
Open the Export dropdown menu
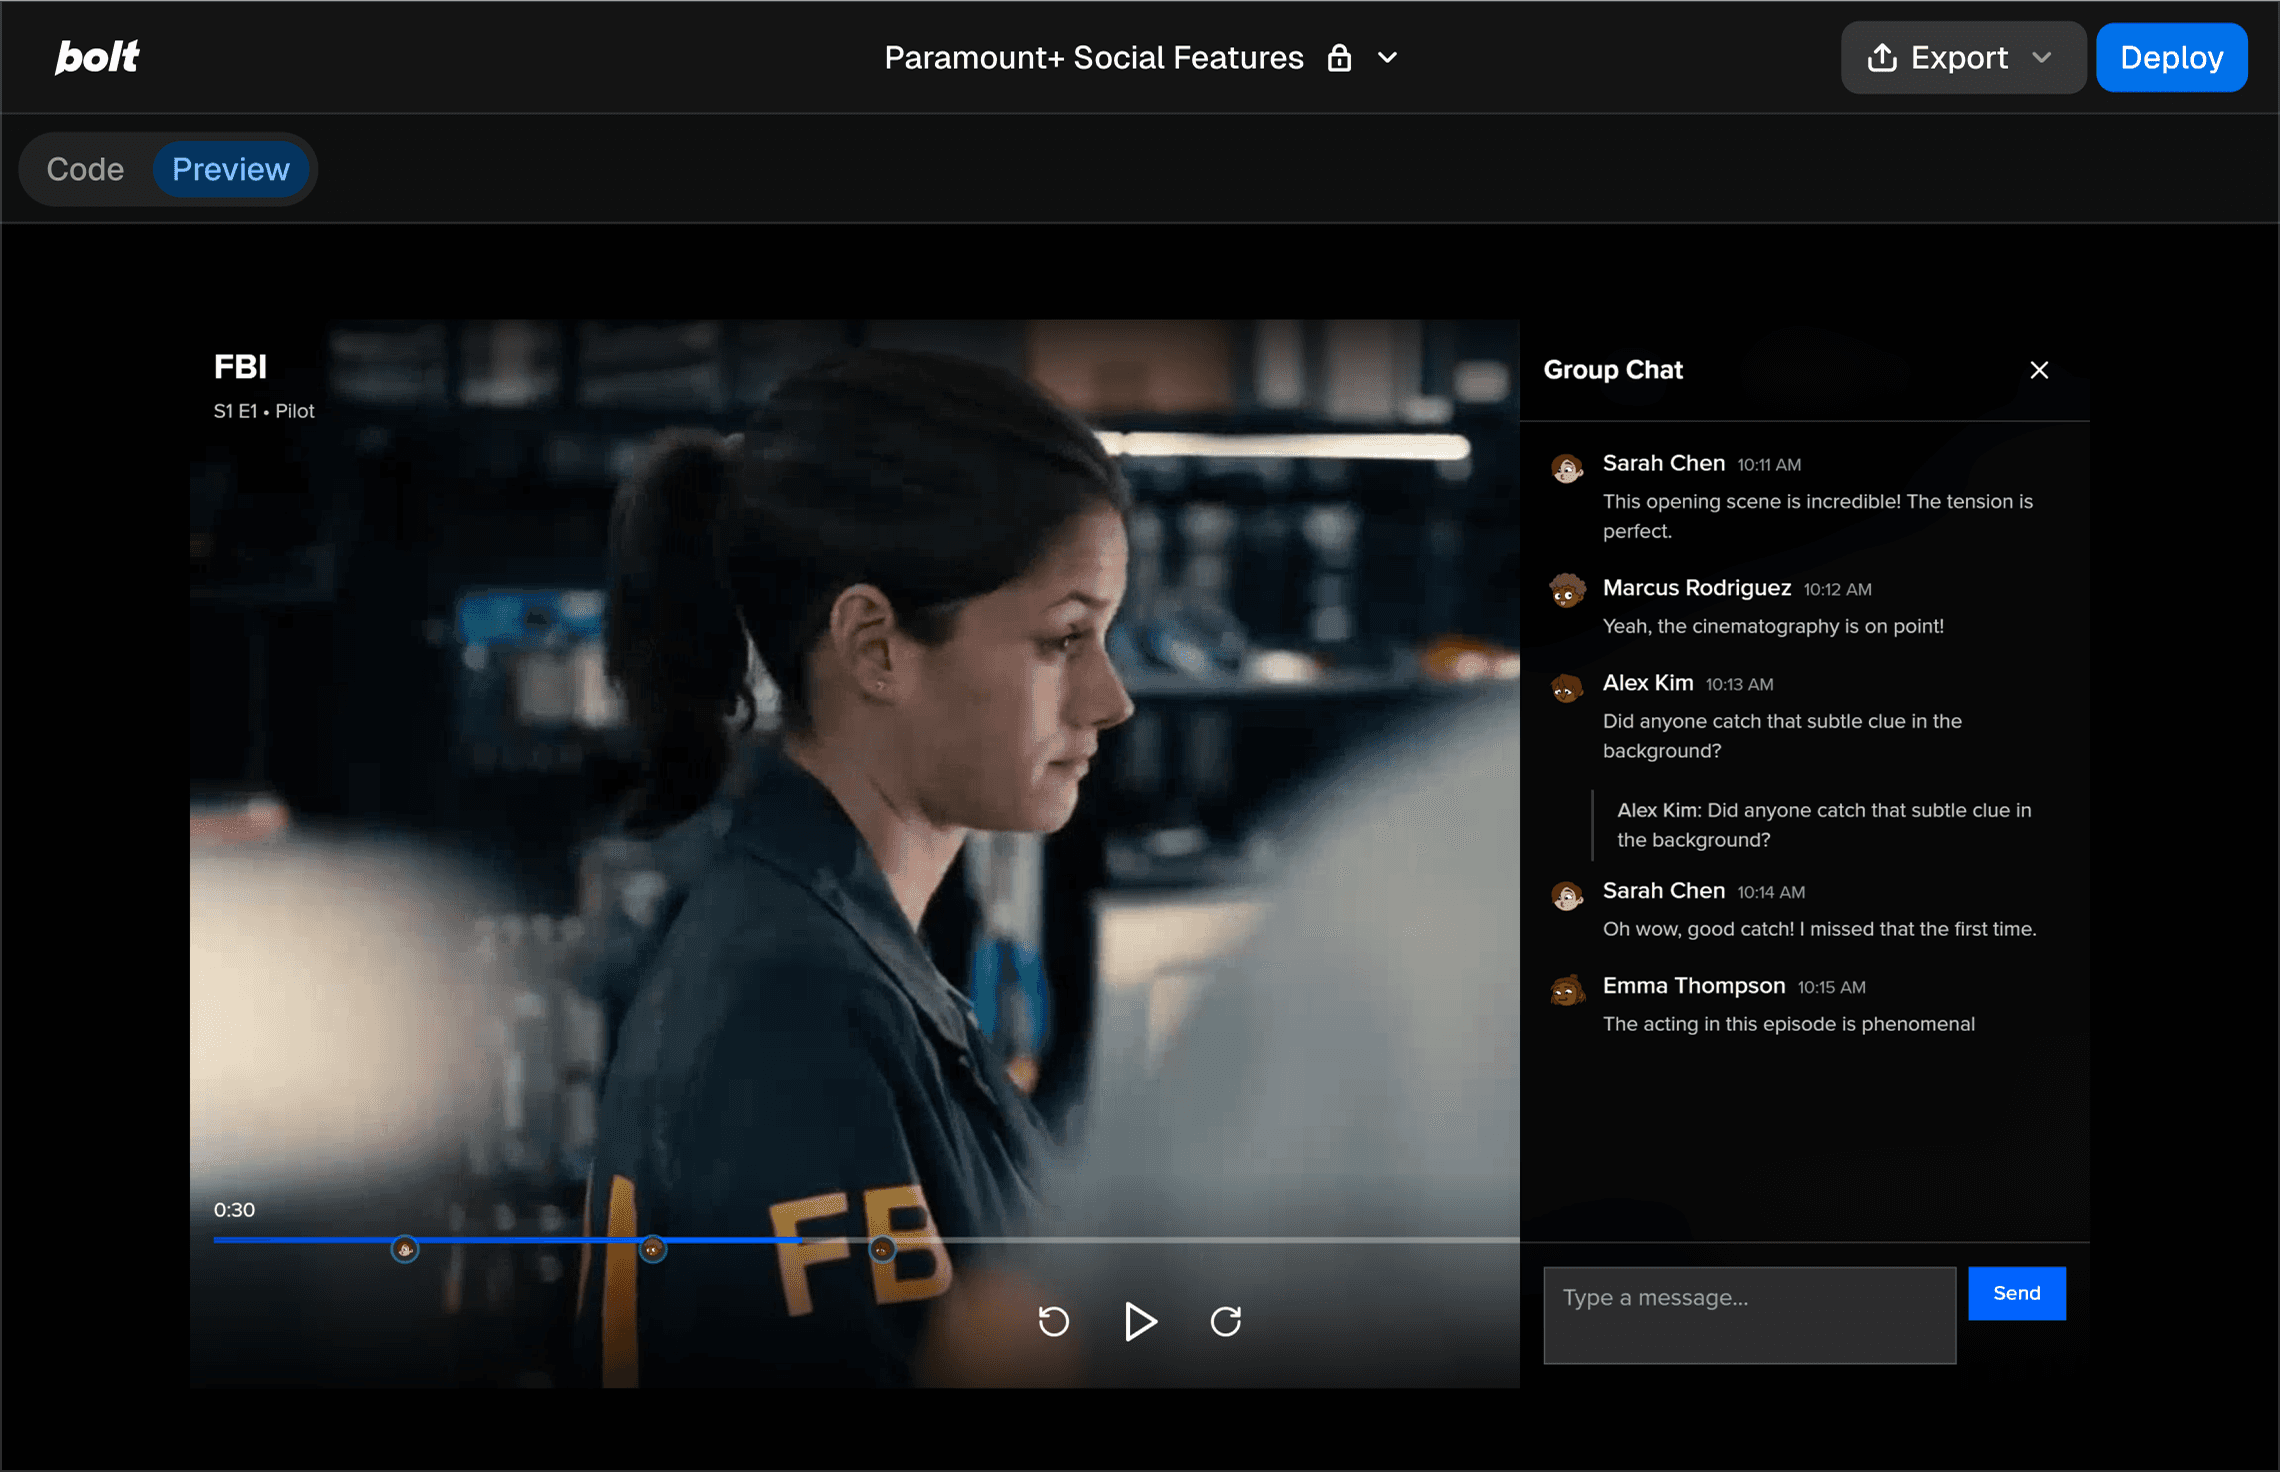click(x=1962, y=57)
